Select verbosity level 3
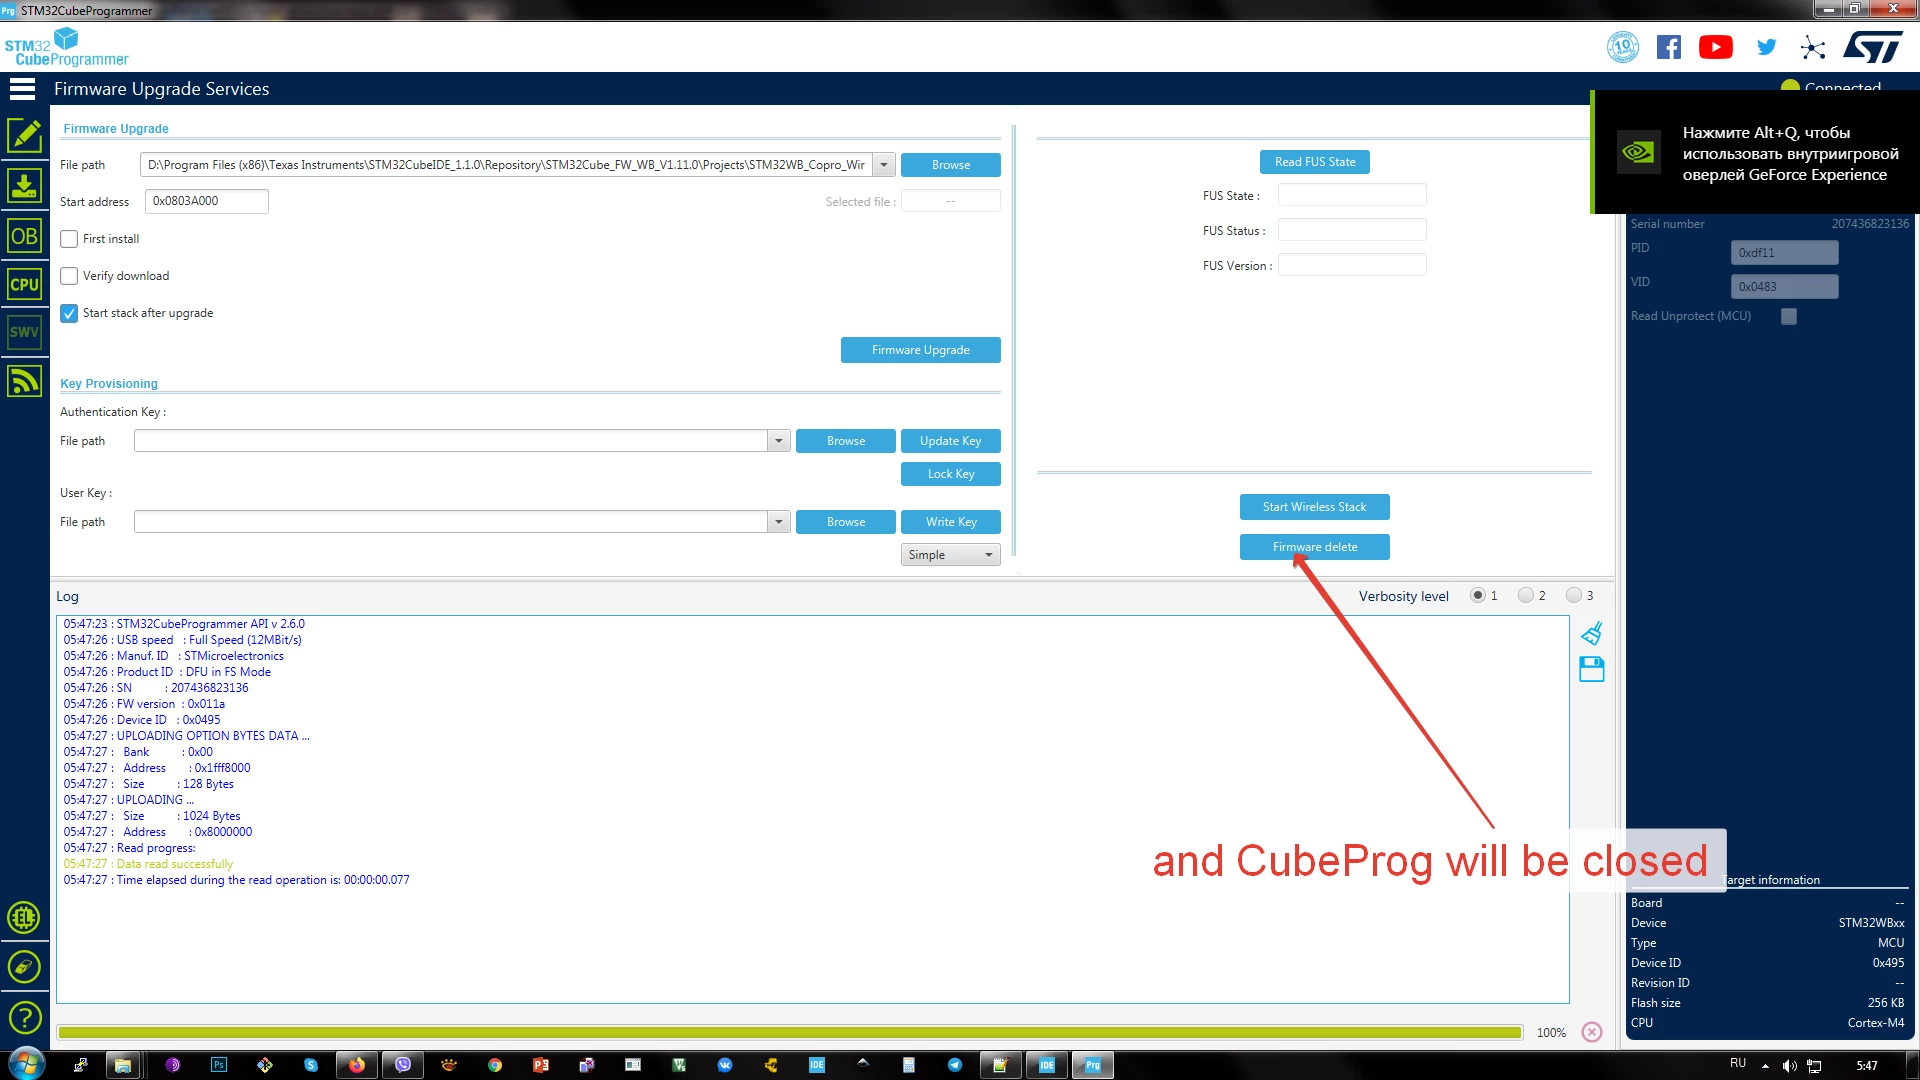 [1573, 595]
